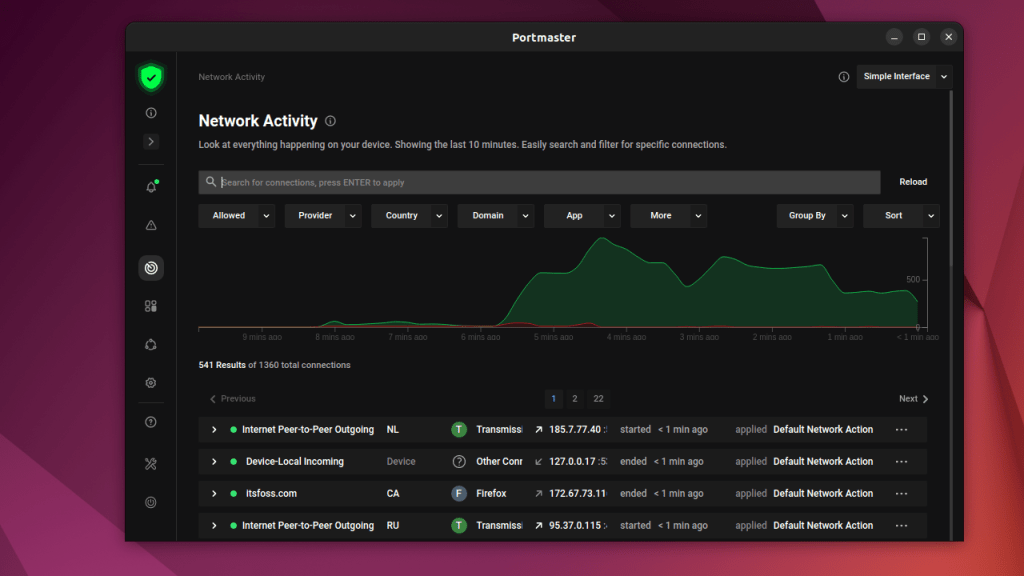Open Portmaster settings via the gear icon
This screenshot has height=576, width=1024.
pos(151,383)
